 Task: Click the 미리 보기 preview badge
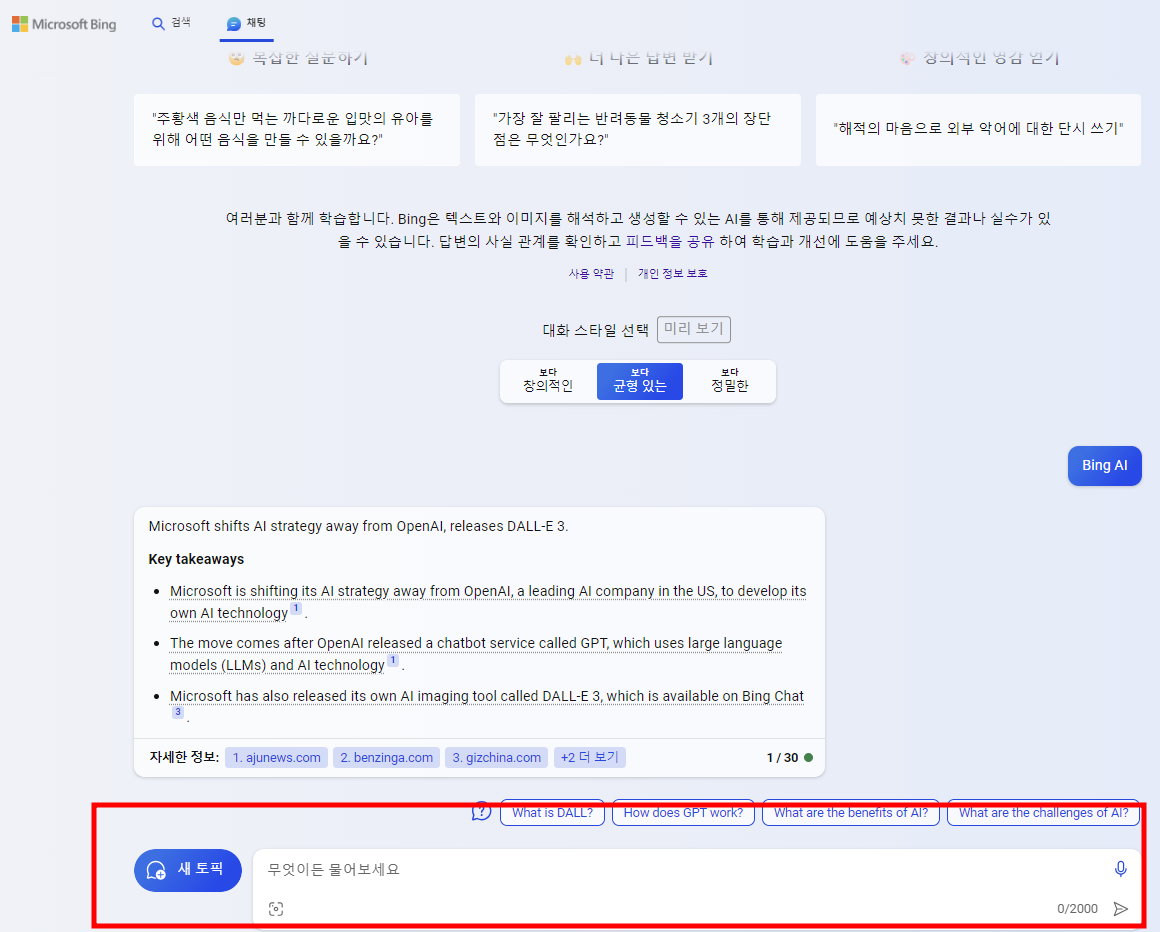(x=693, y=329)
